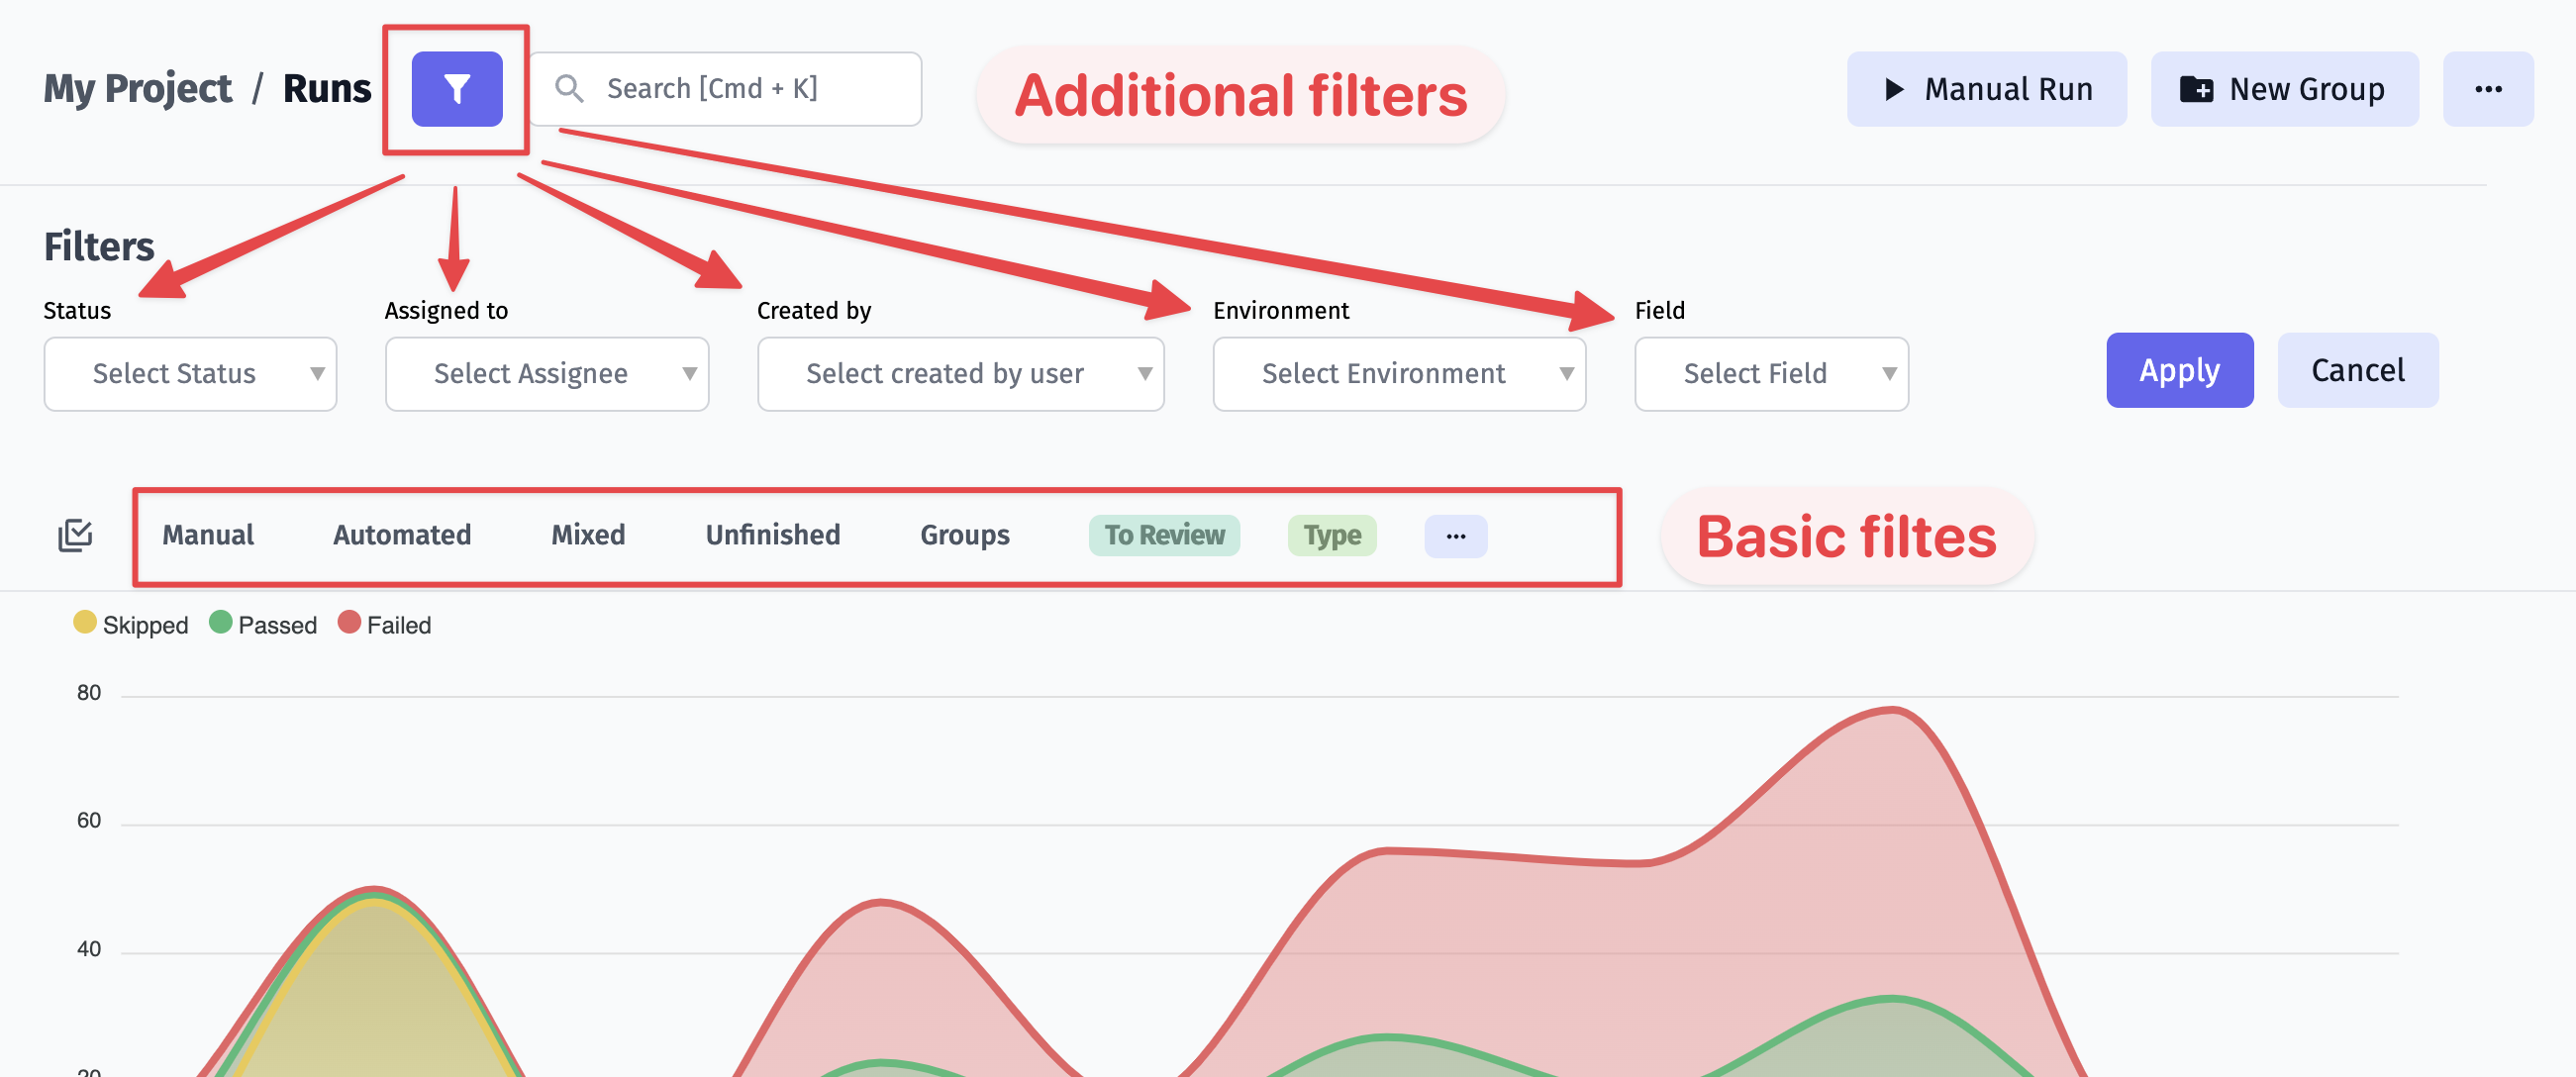Focus the Search field
This screenshot has height=1077, width=2576.
point(725,89)
